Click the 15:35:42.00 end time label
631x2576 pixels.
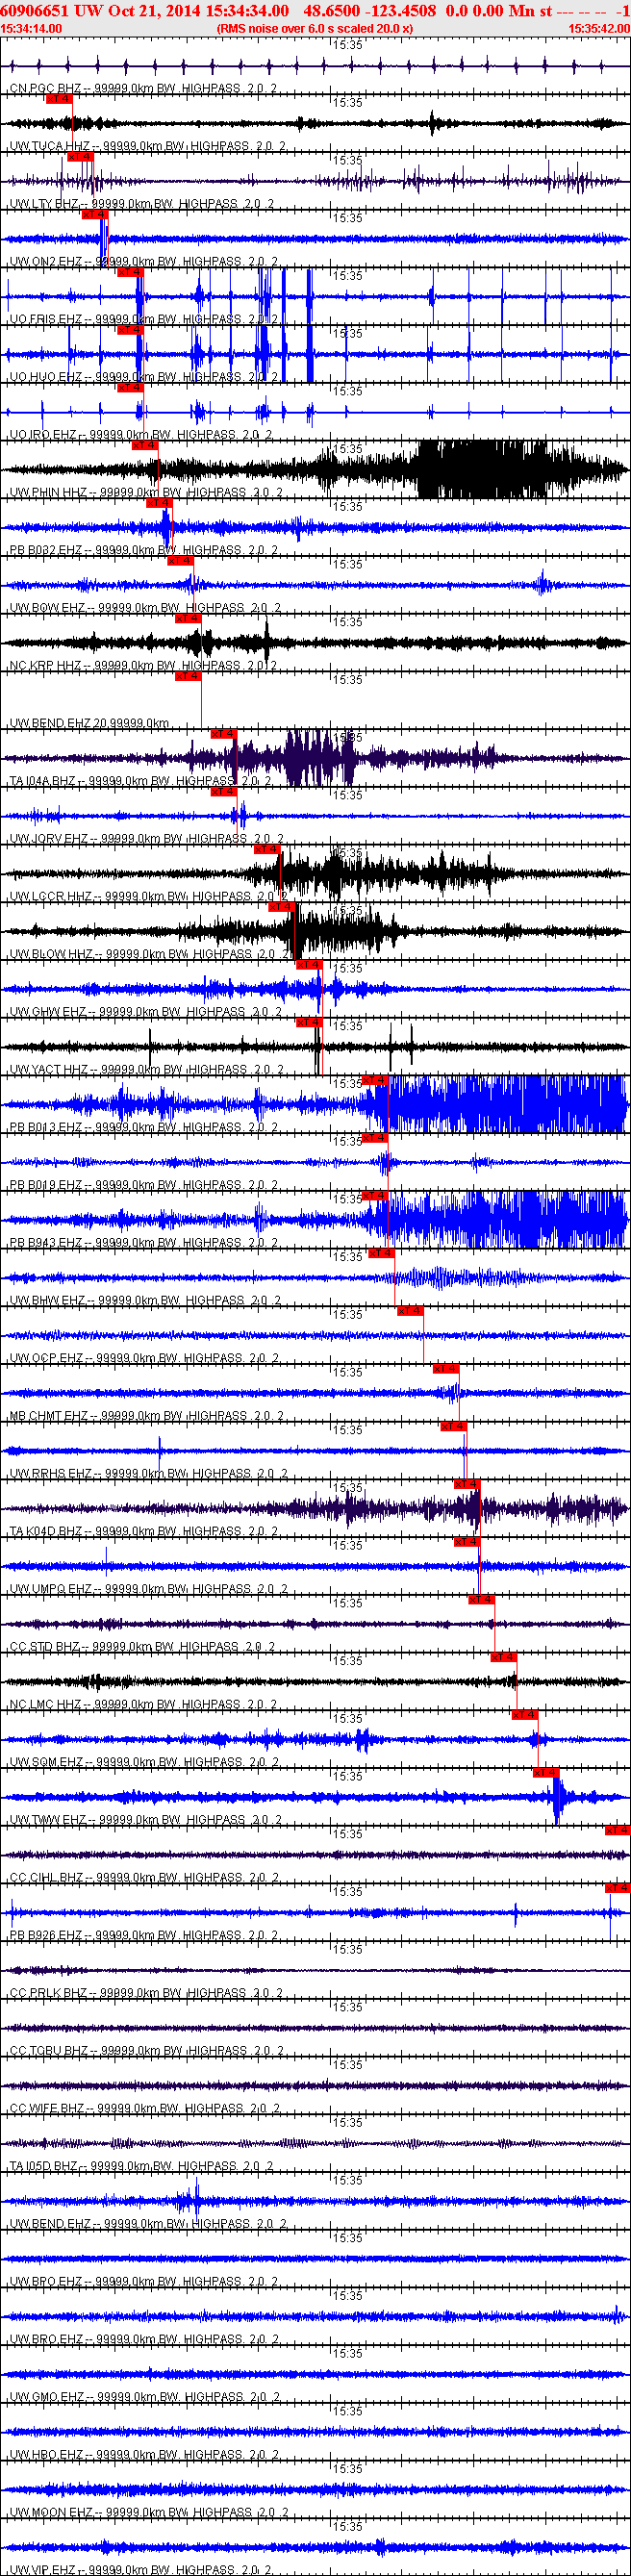pos(599,29)
